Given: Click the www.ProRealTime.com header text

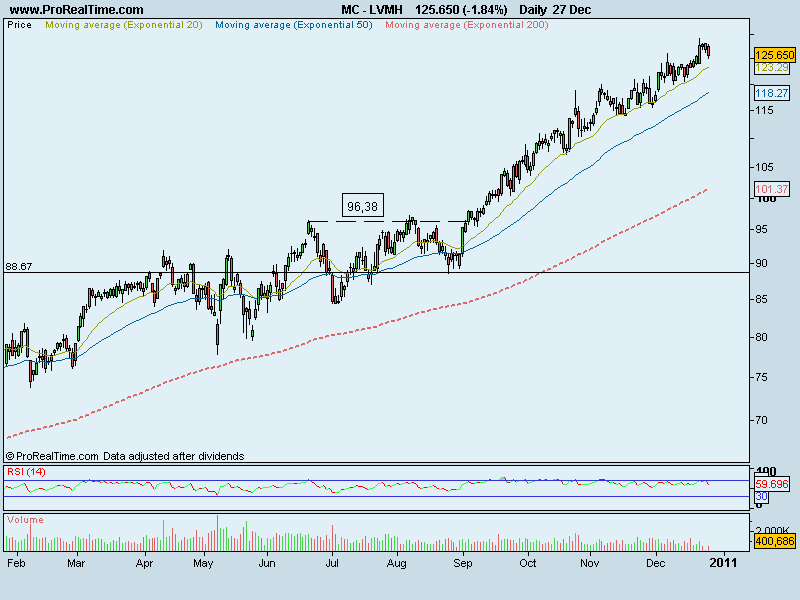Looking at the screenshot, I should pos(77,10).
